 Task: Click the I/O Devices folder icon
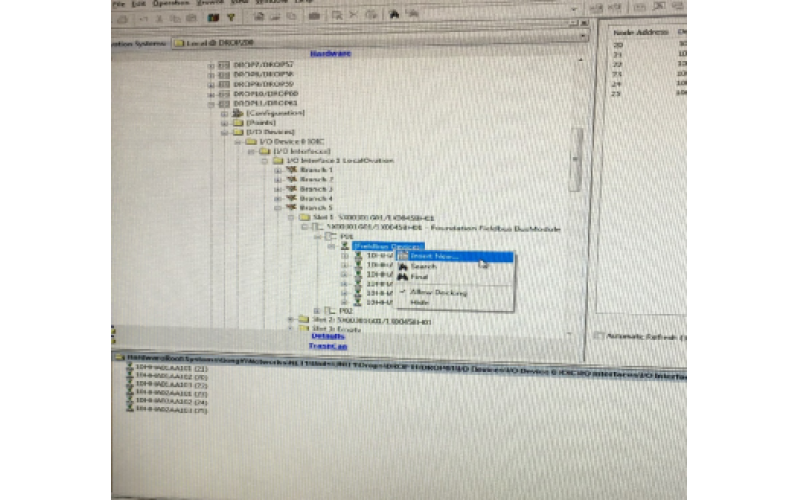pos(237,131)
